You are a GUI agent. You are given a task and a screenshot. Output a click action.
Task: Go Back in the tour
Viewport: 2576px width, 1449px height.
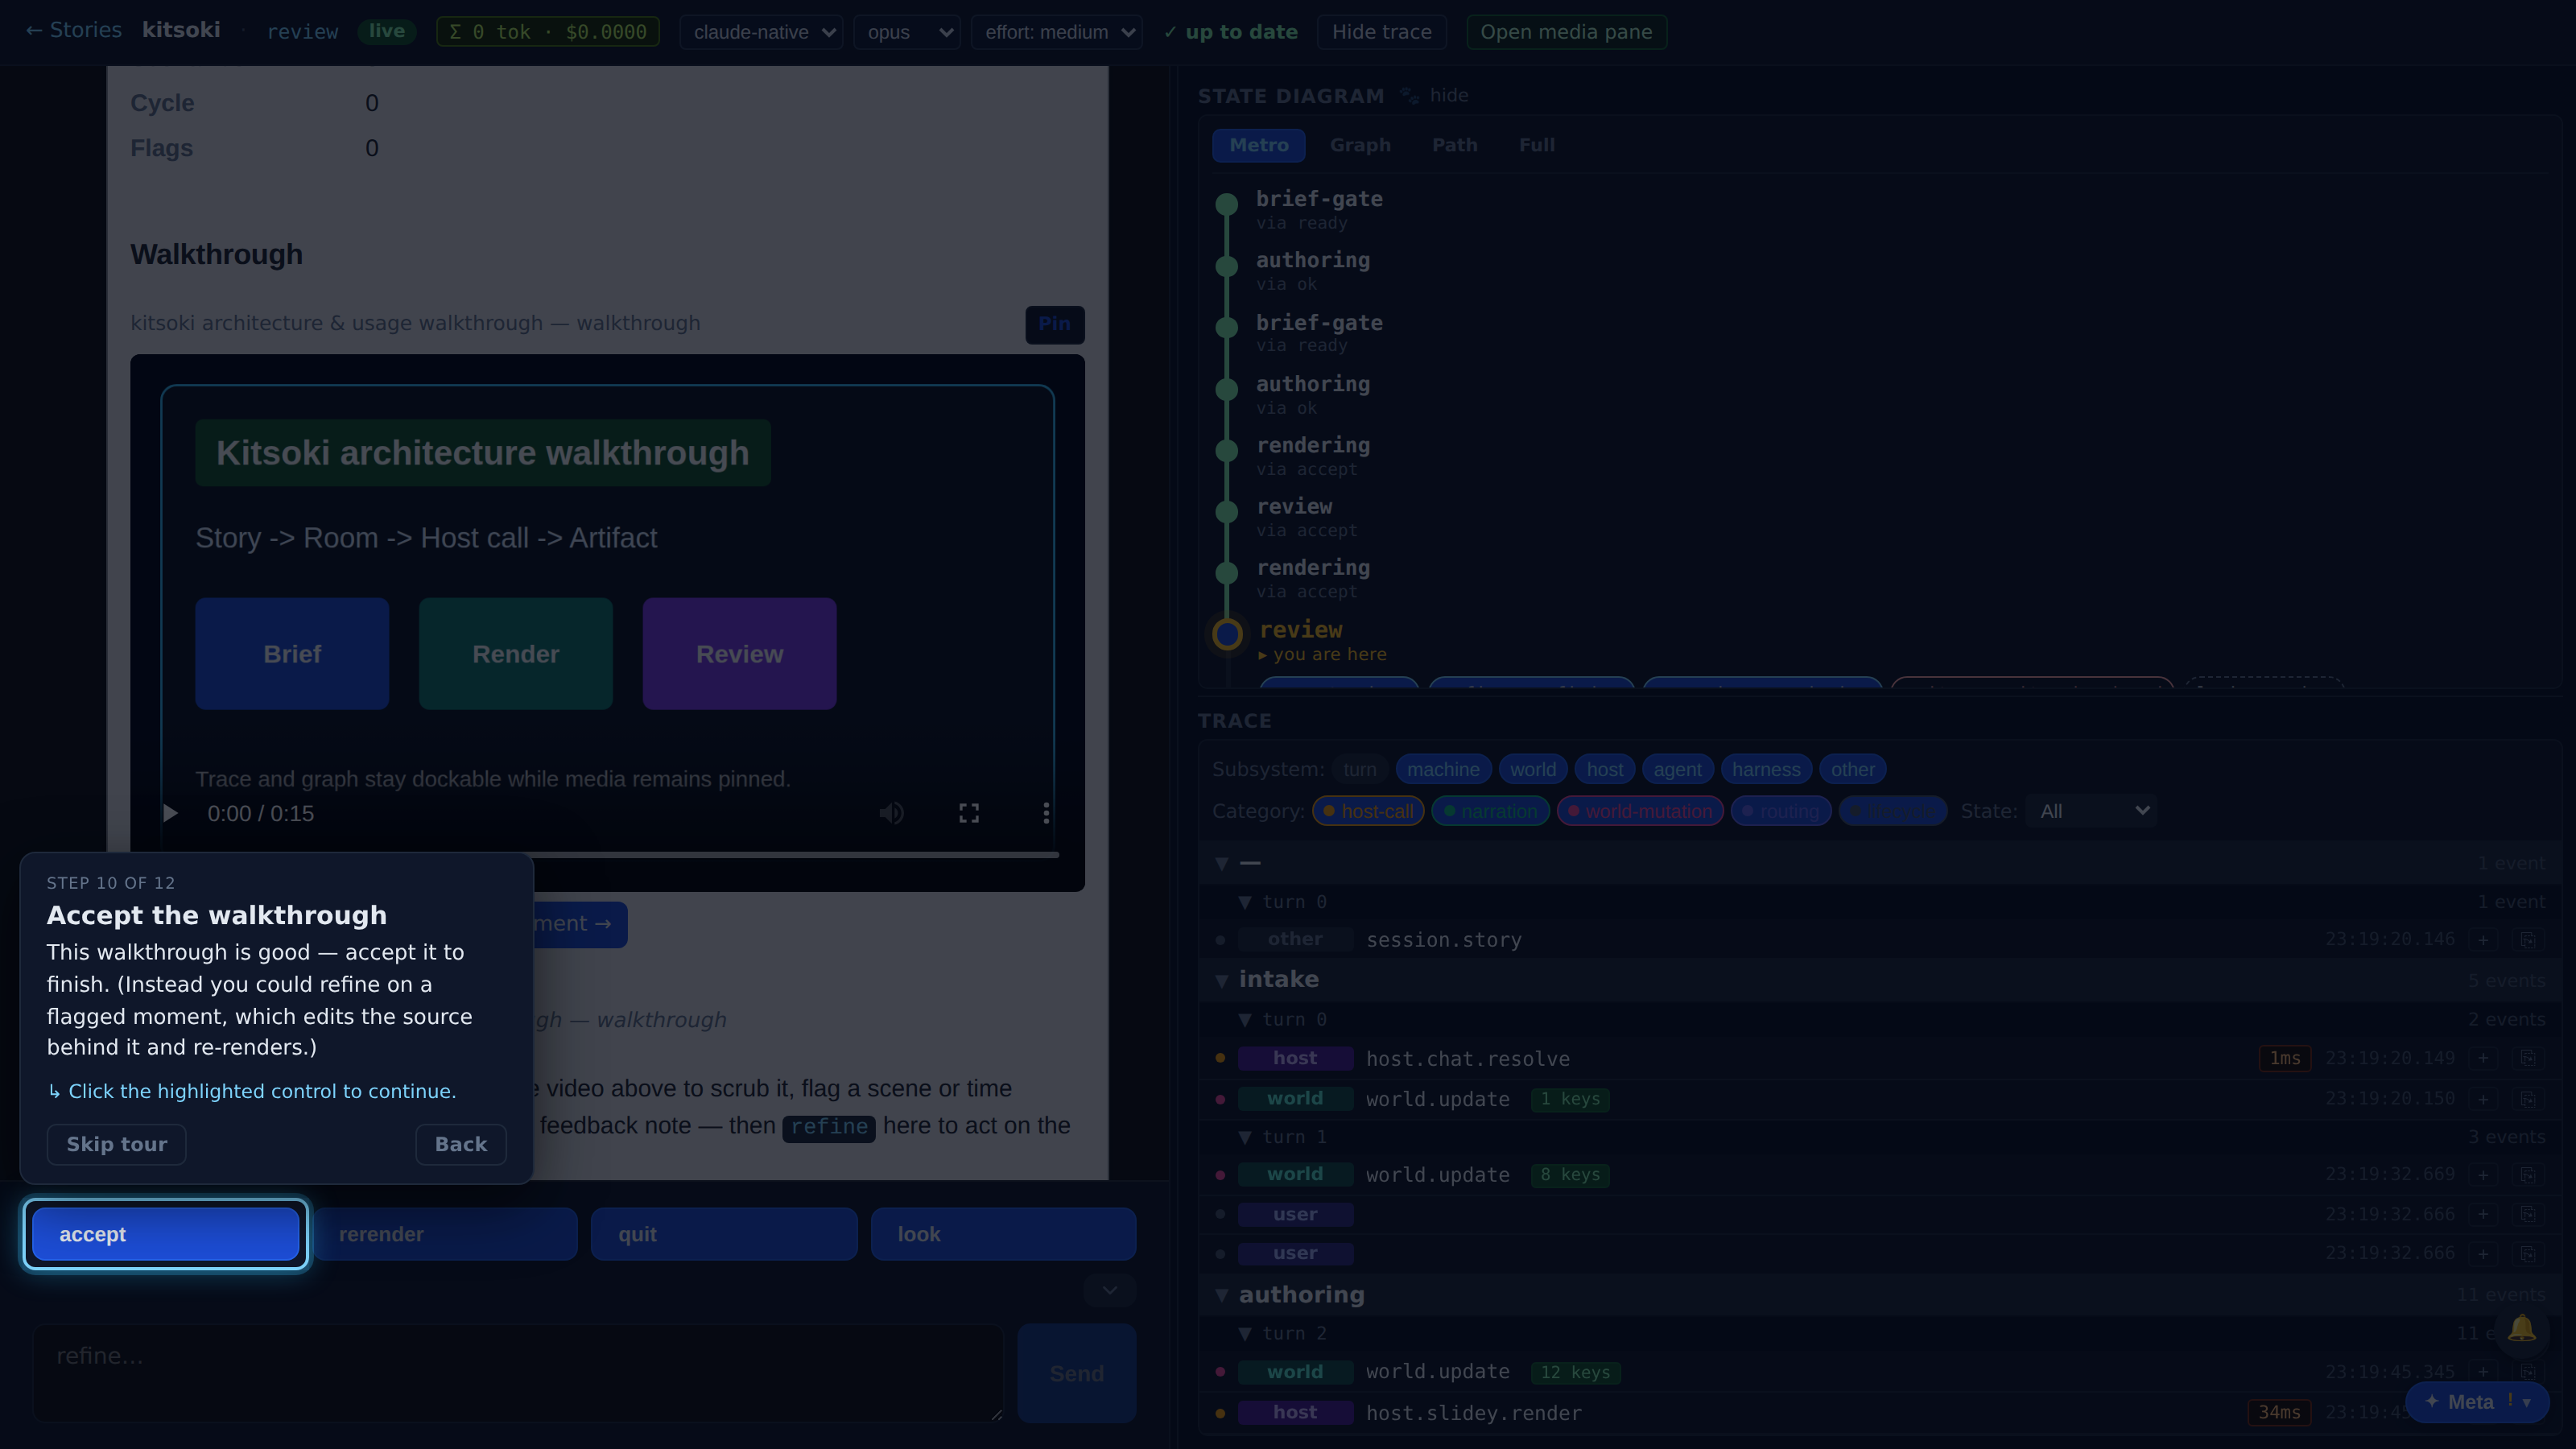(461, 1144)
